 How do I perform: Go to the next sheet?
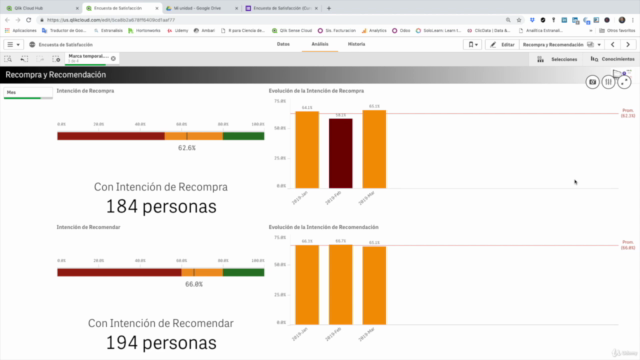coord(628,44)
